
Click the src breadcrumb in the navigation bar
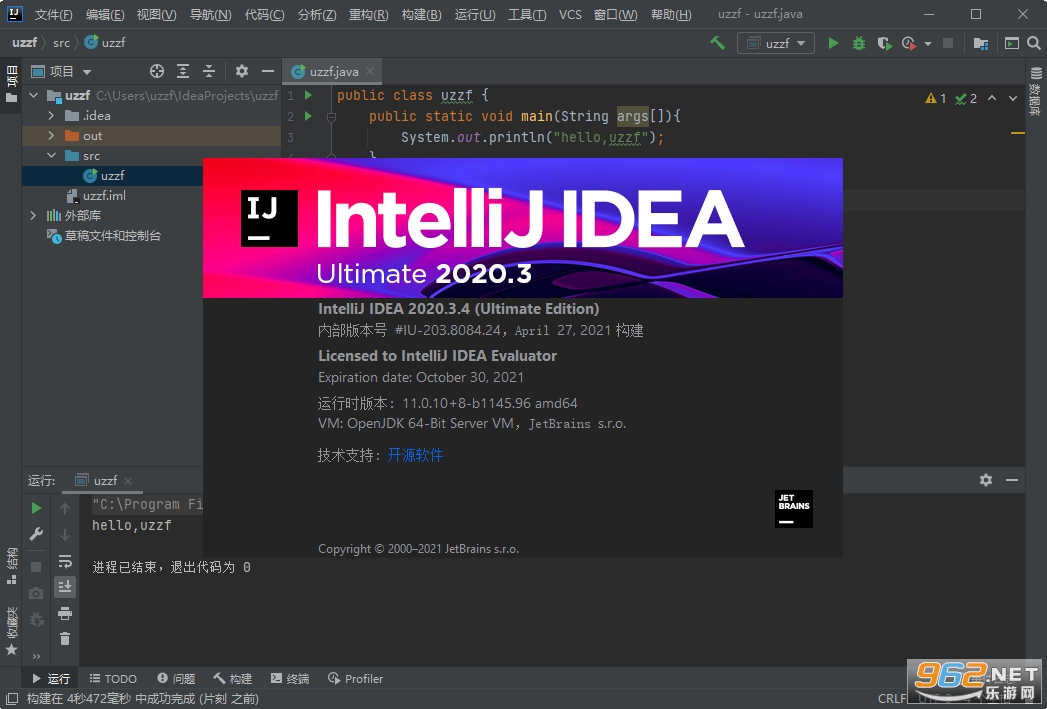tap(61, 43)
